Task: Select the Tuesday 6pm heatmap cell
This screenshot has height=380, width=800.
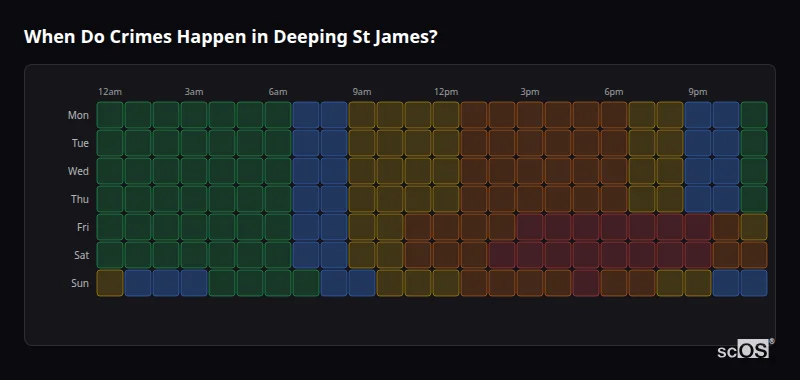Action: [x=614, y=143]
